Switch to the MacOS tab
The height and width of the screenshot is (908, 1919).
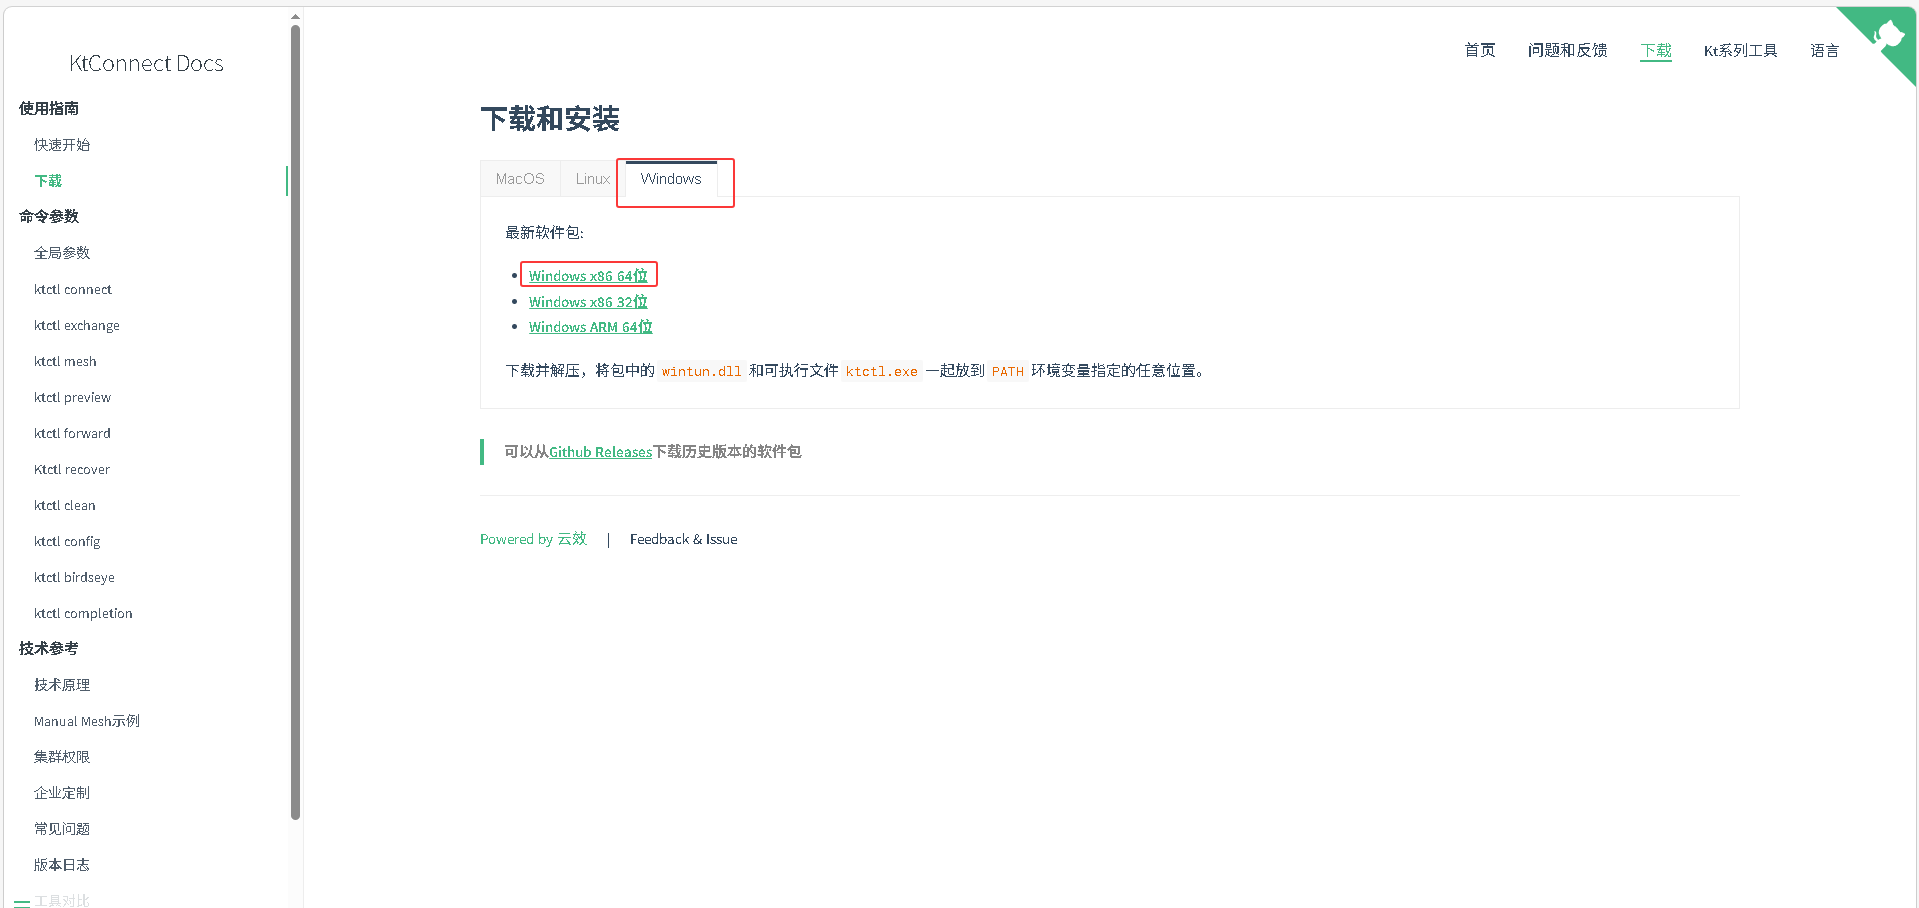pos(520,179)
